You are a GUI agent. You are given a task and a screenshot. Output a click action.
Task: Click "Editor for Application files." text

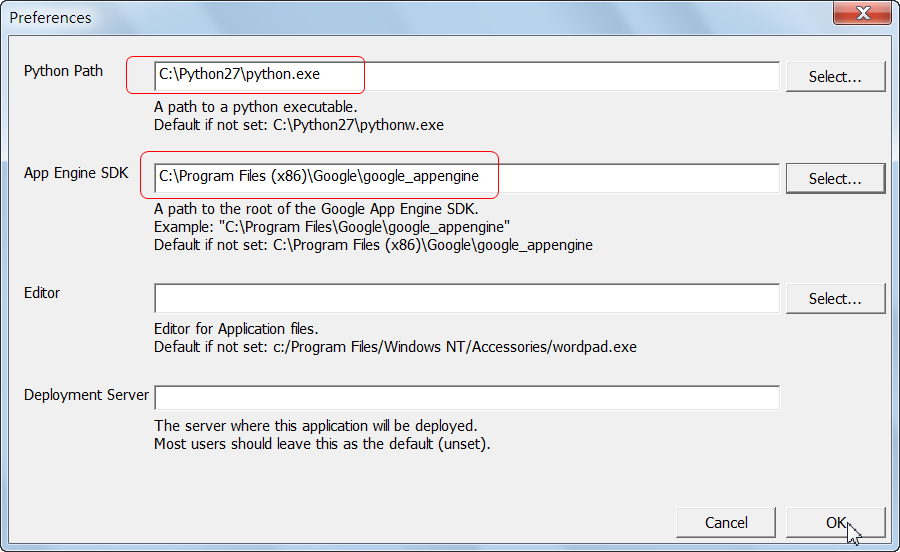click(236, 329)
